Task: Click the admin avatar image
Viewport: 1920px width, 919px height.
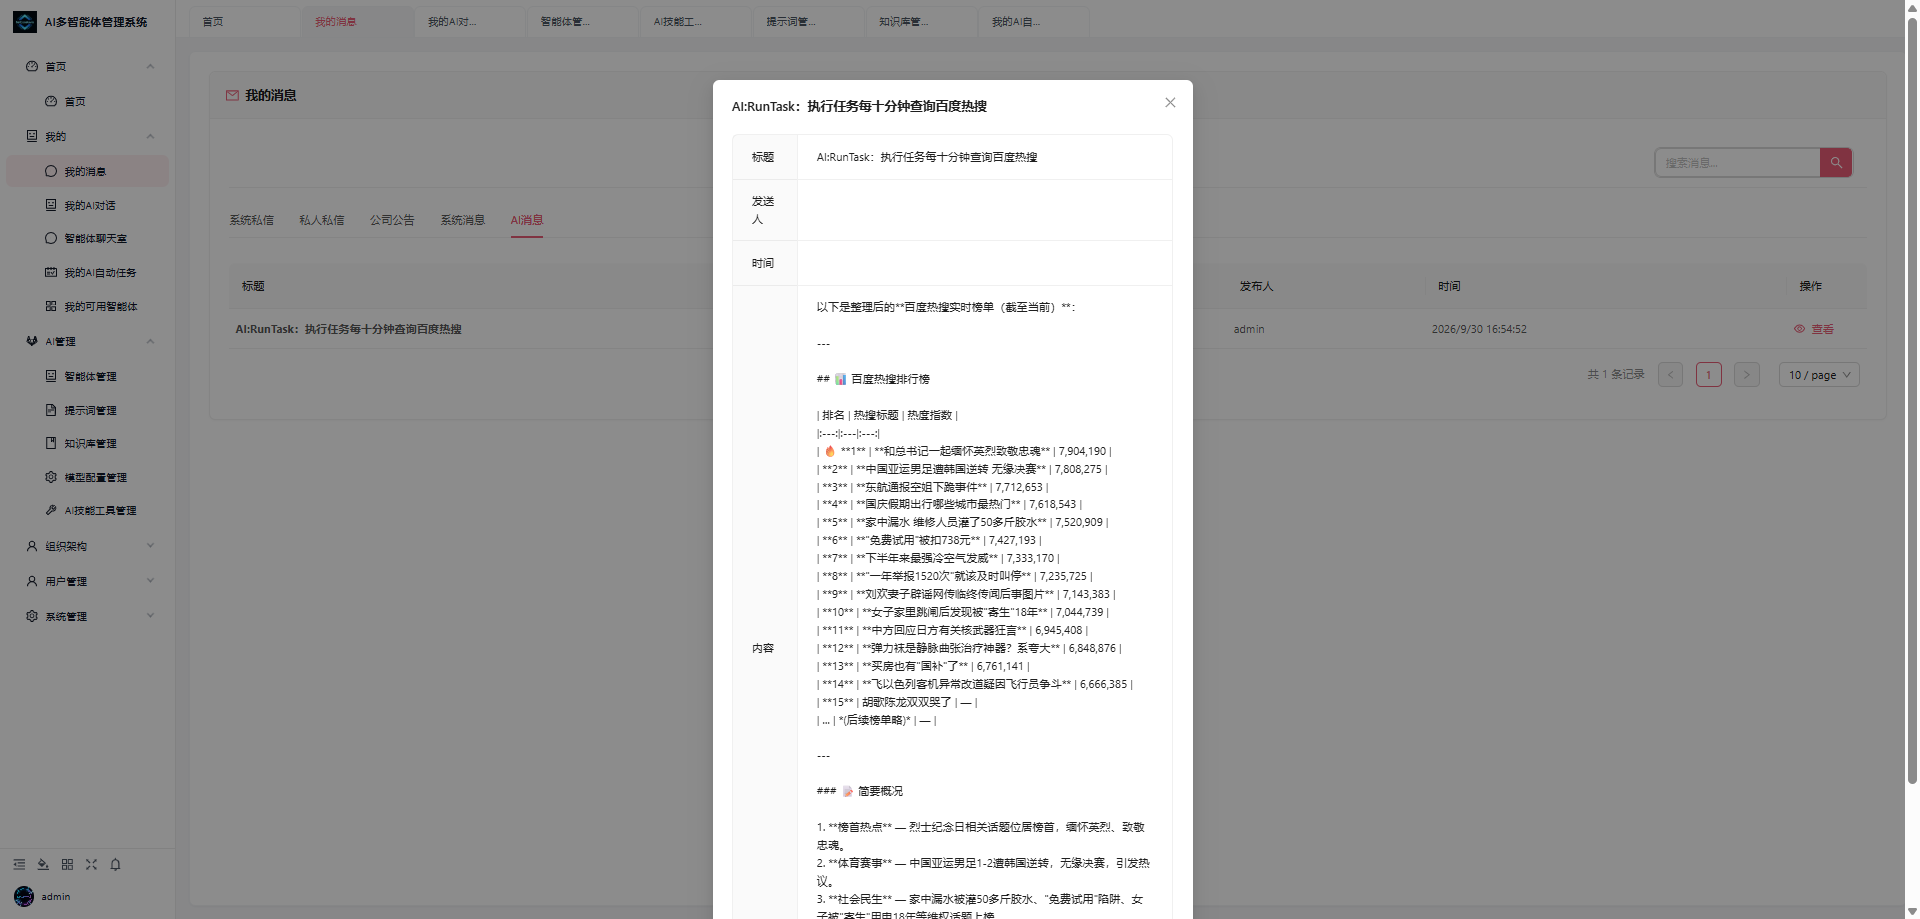Action: [x=24, y=896]
